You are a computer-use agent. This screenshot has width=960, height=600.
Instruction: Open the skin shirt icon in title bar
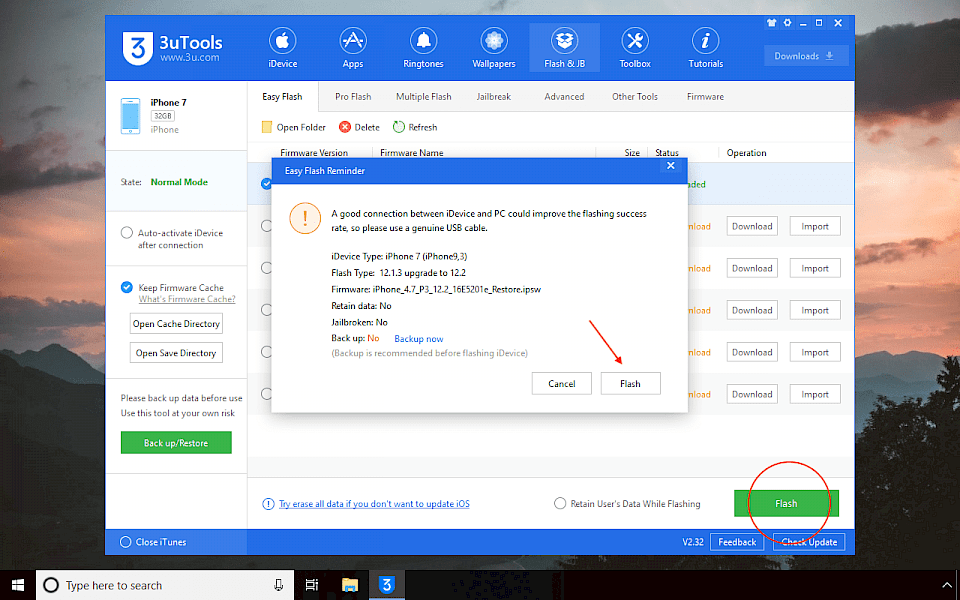(771, 23)
